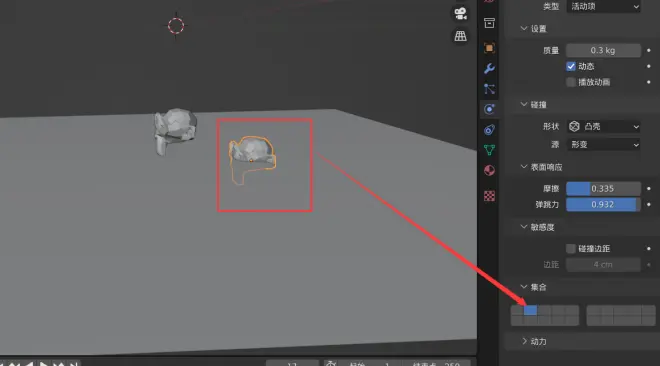Image resolution: width=660 pixels, height=366 pixels.
Task: Click the 质量 label text
Action: [551, 50]
